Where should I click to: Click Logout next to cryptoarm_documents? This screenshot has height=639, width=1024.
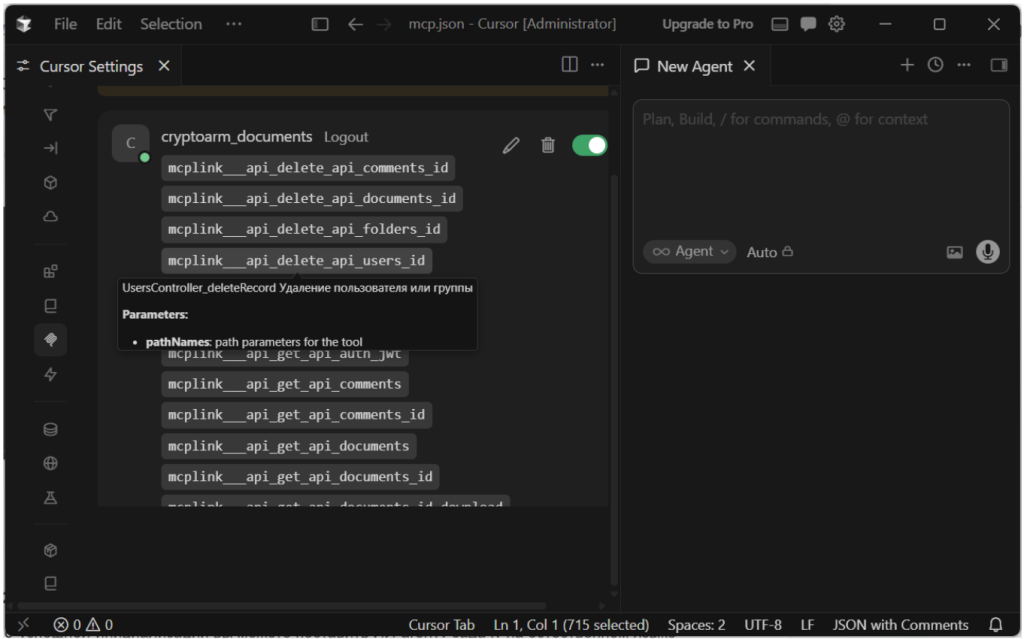[346, 137]
